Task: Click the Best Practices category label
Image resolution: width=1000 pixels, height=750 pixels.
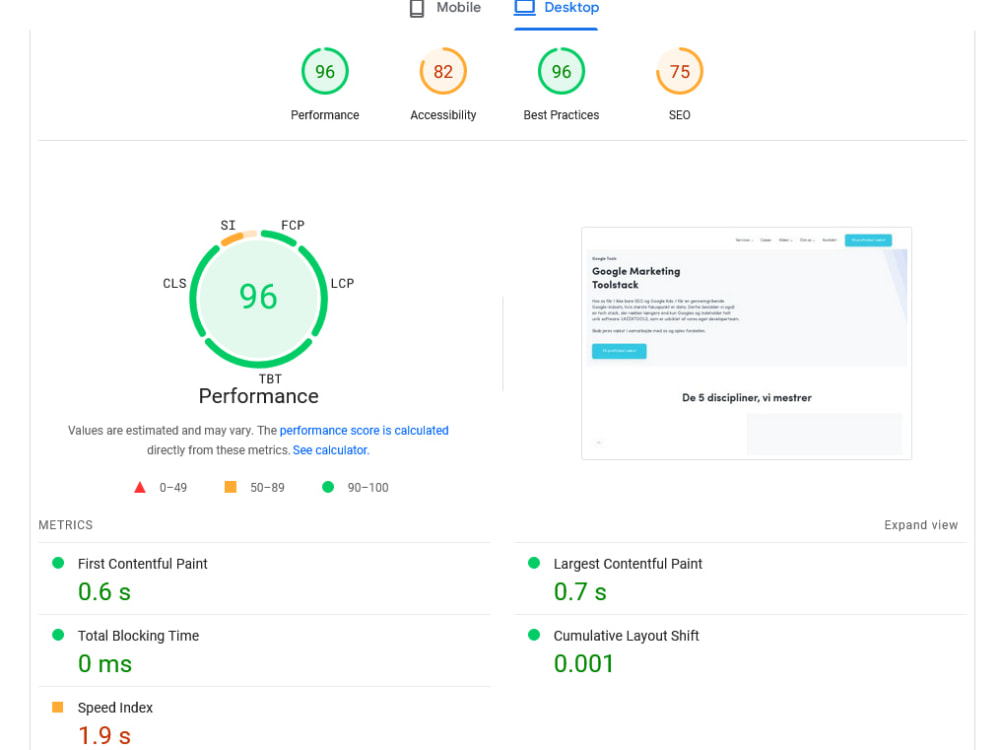Action: coord(561,115)
